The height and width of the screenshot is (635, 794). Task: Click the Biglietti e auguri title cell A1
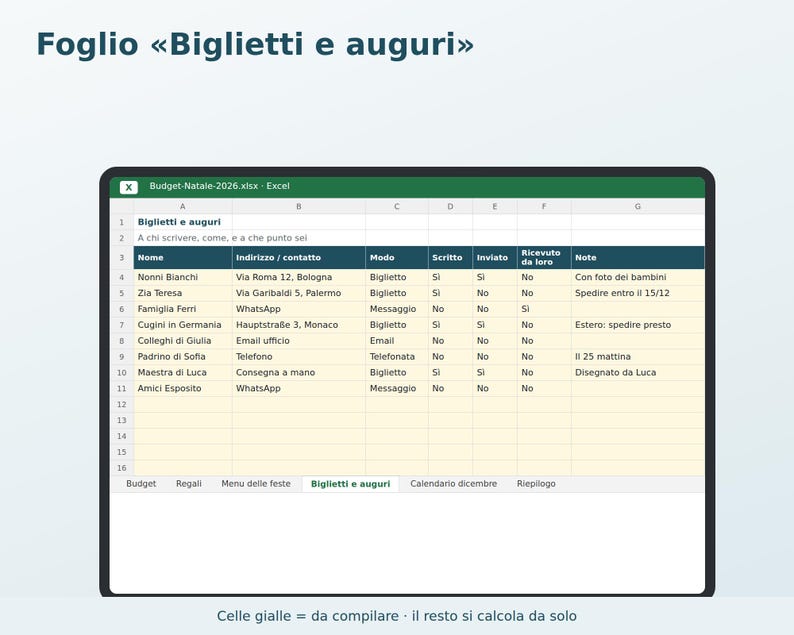(183, 222)
